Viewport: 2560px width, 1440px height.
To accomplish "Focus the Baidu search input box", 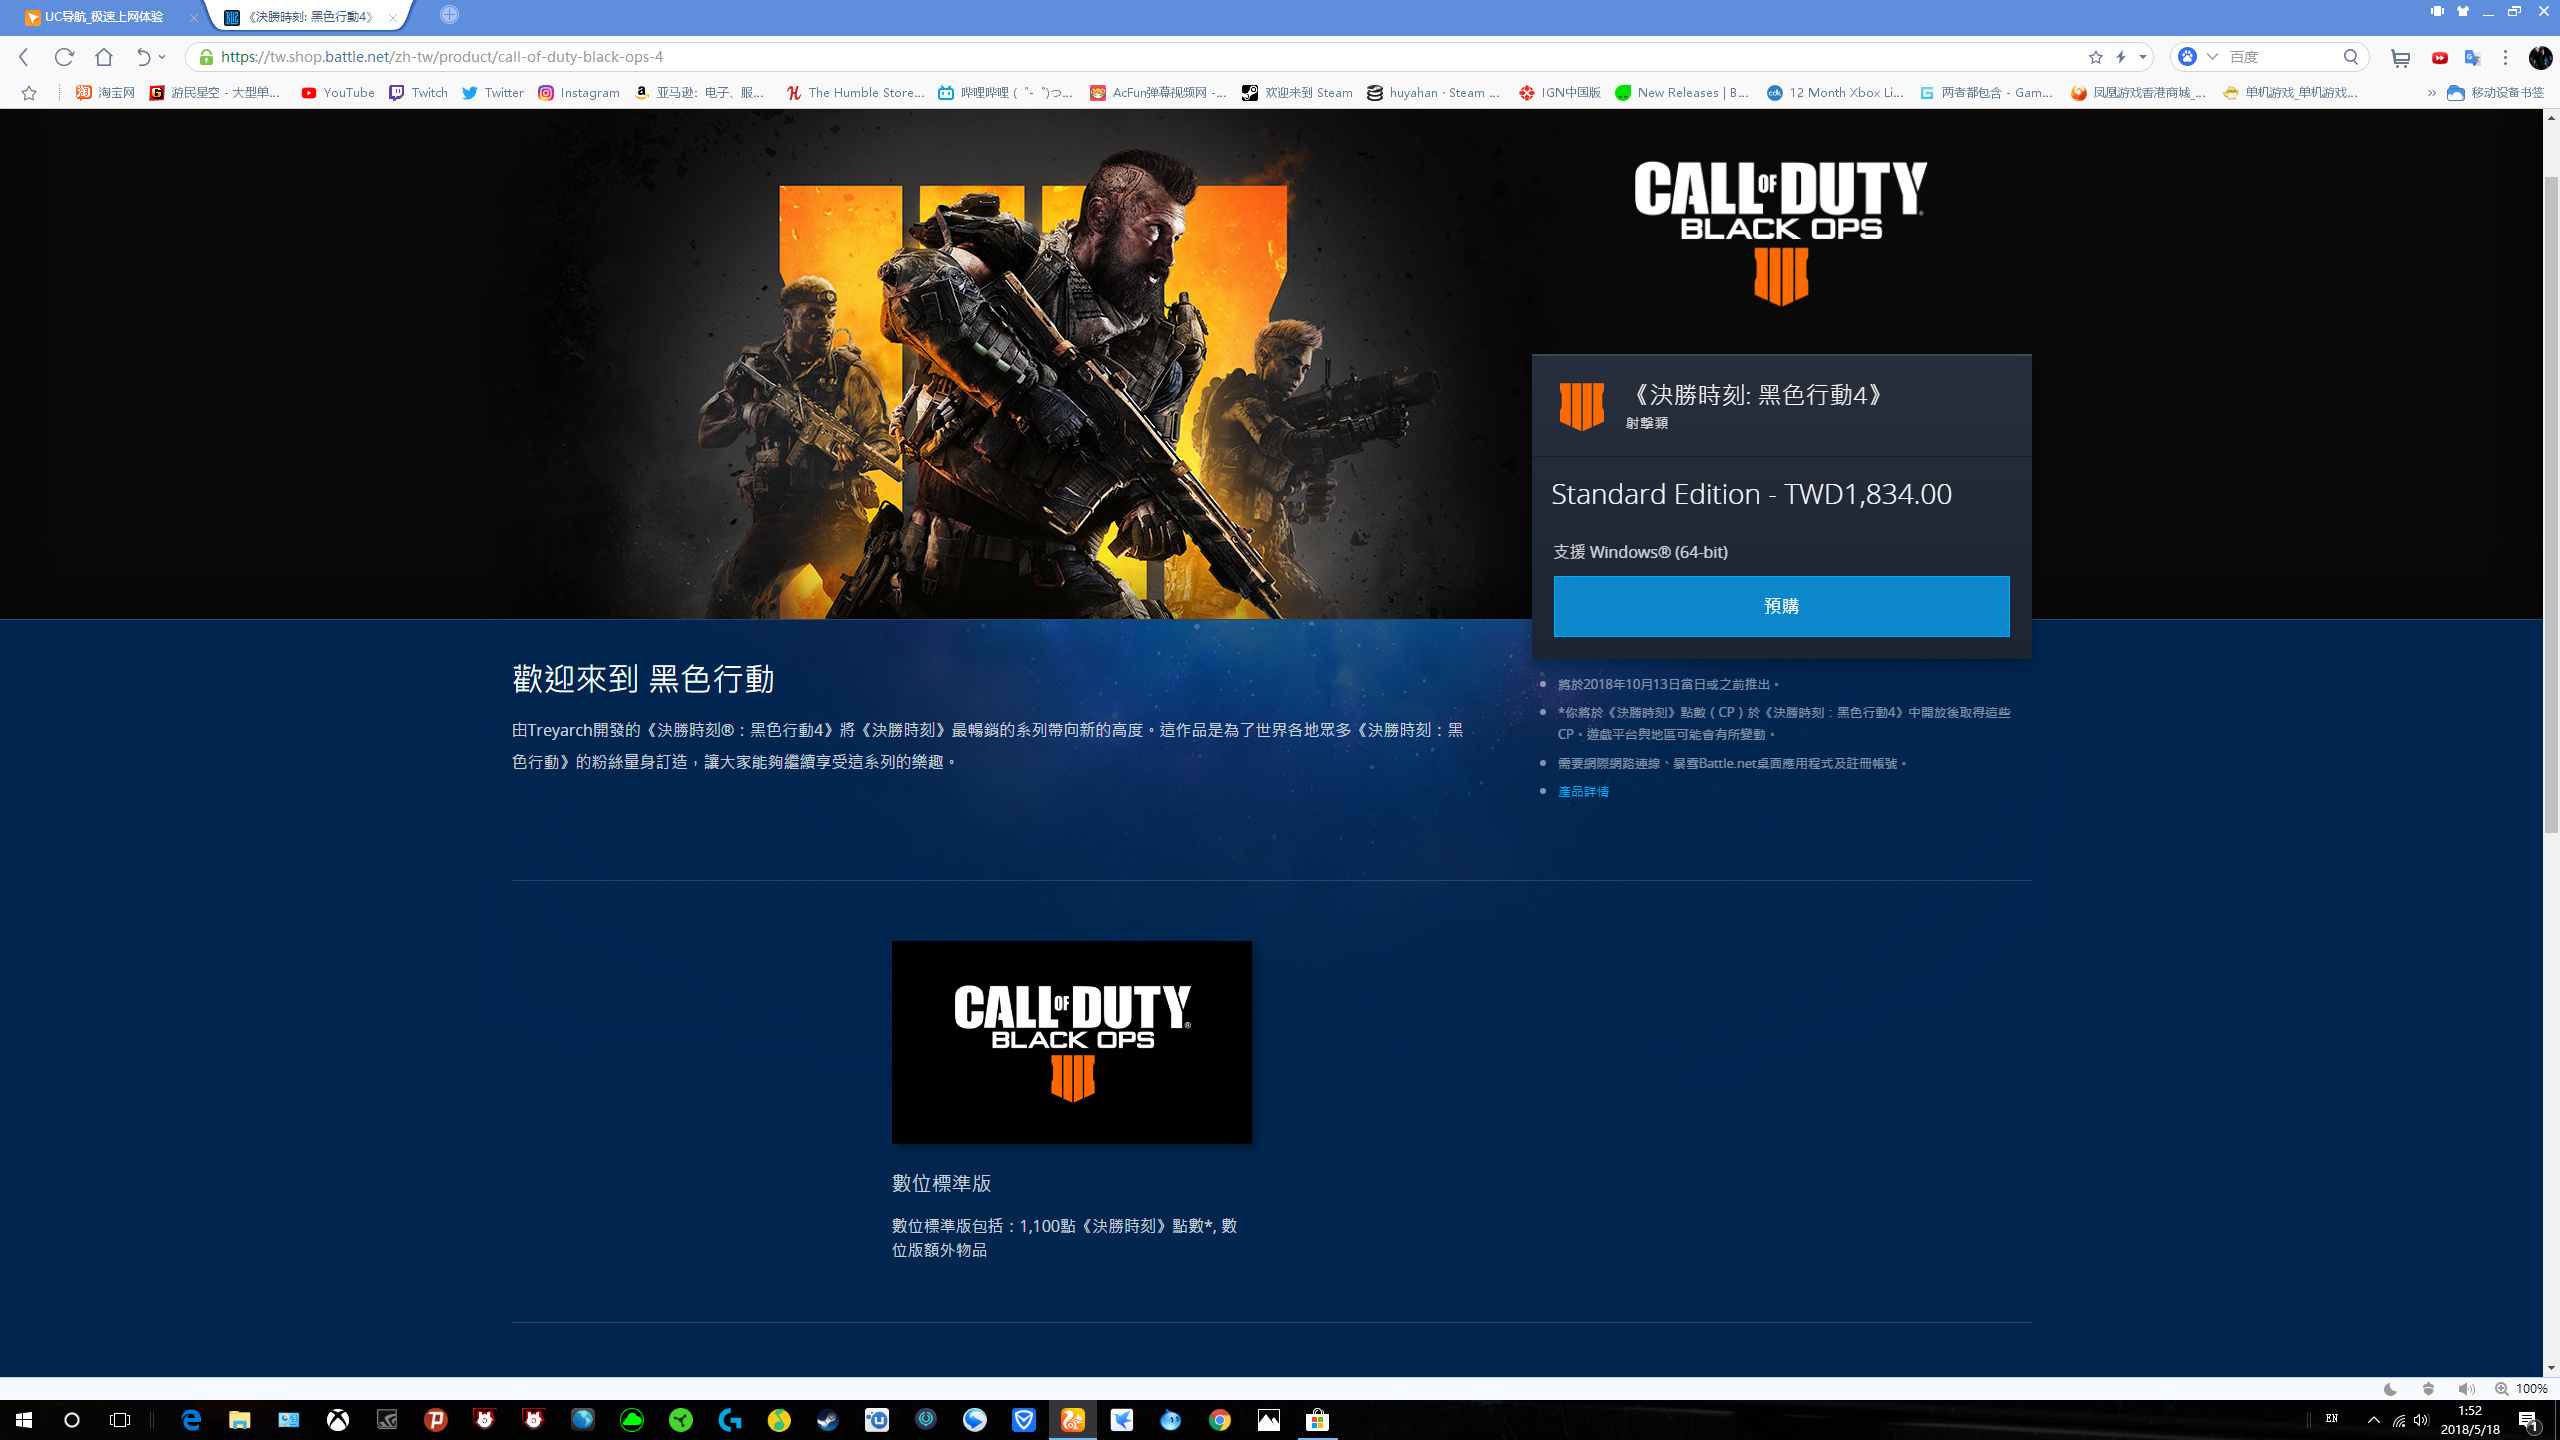I will click(2280, 57).
